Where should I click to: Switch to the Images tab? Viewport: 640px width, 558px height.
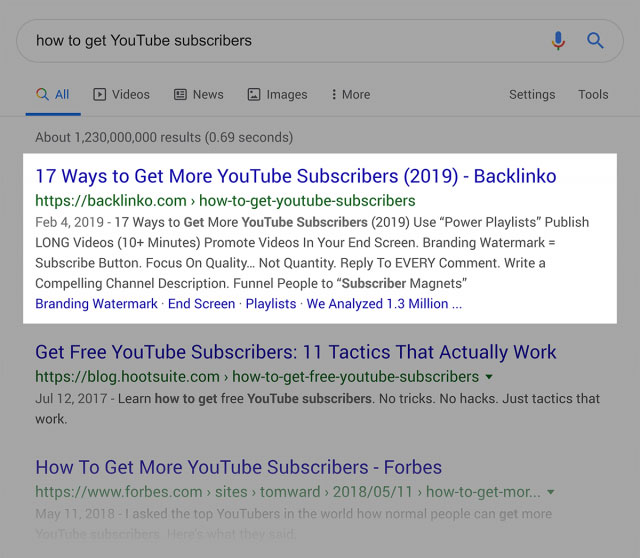tap(278, 94)
